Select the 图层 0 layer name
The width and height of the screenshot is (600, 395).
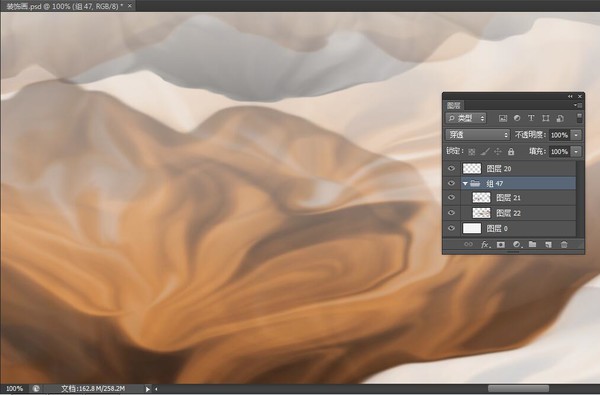tap(497, 229)
